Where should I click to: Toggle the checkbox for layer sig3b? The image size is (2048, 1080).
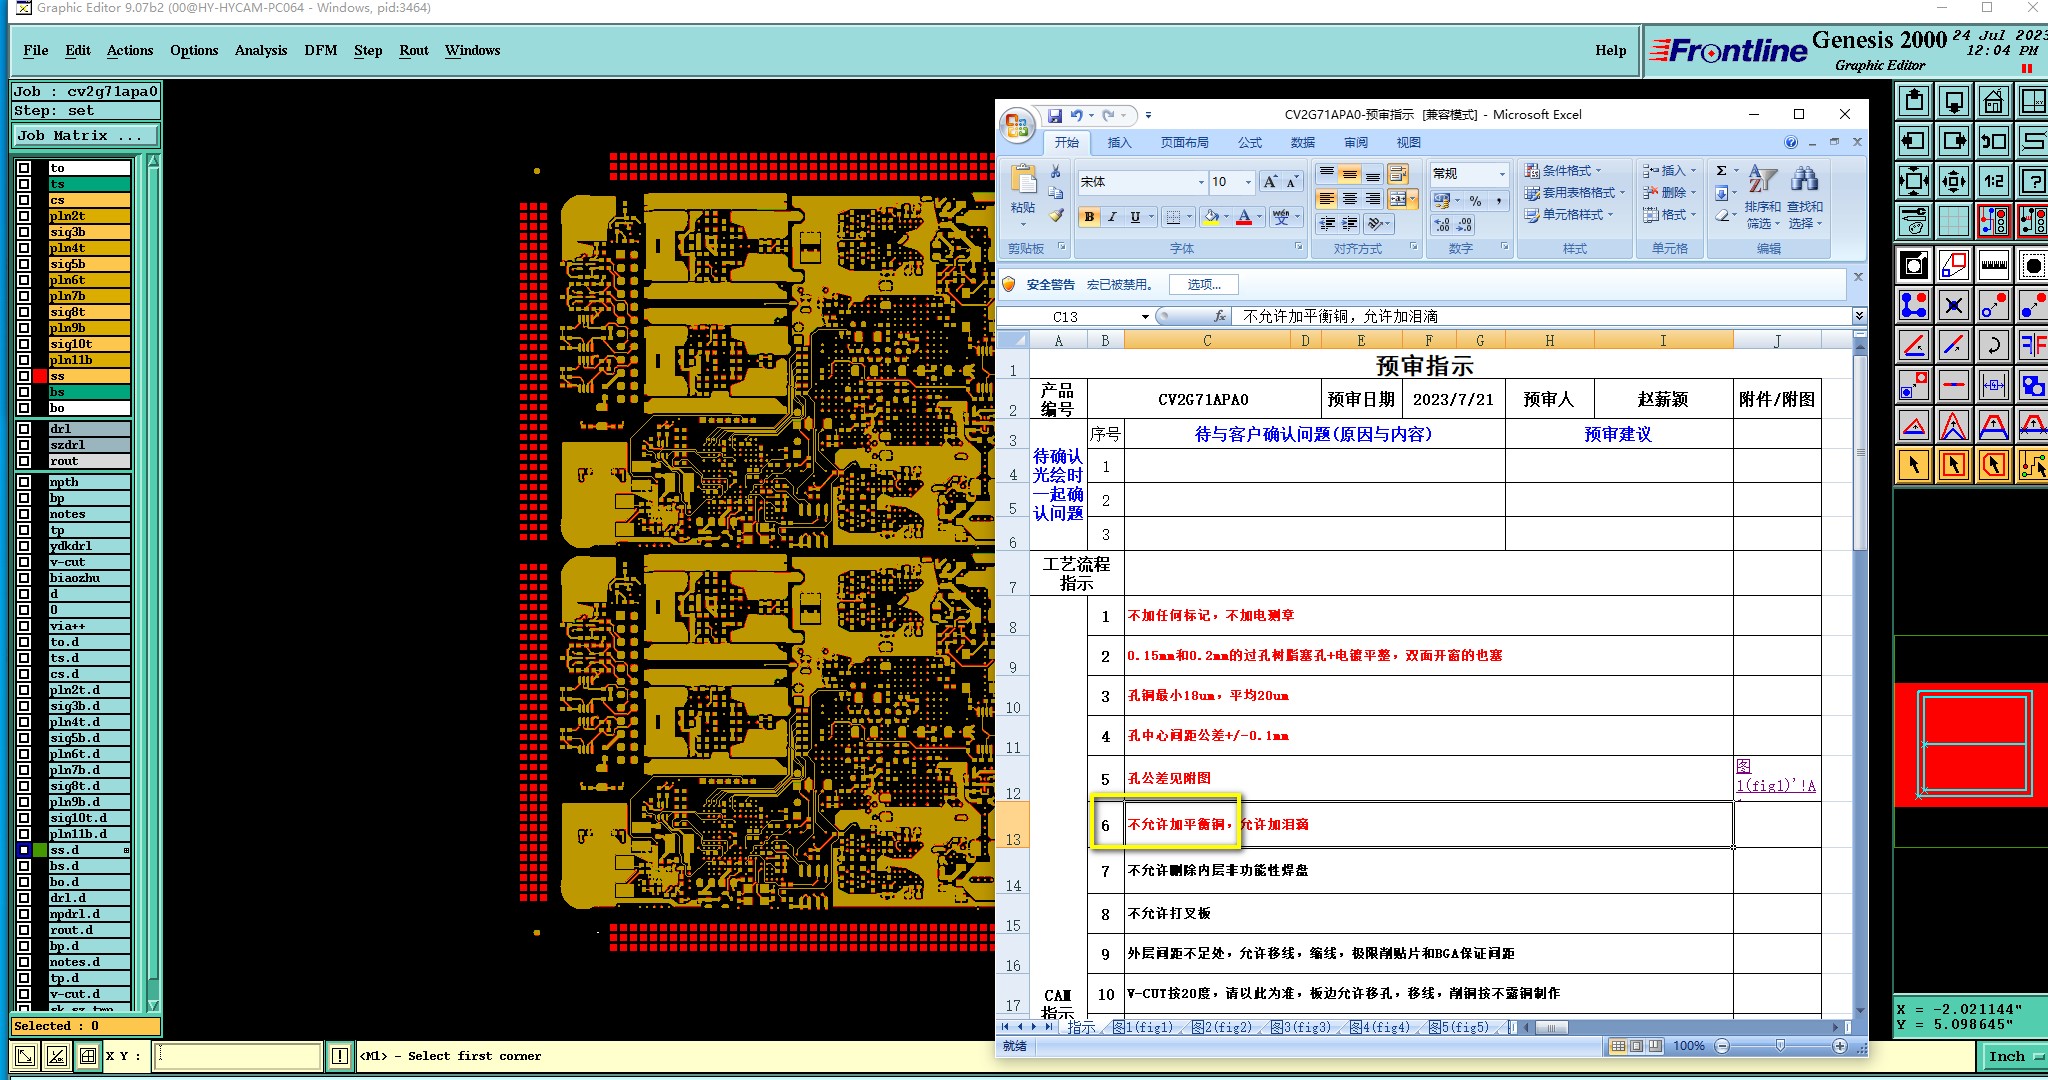pos(24,232)
